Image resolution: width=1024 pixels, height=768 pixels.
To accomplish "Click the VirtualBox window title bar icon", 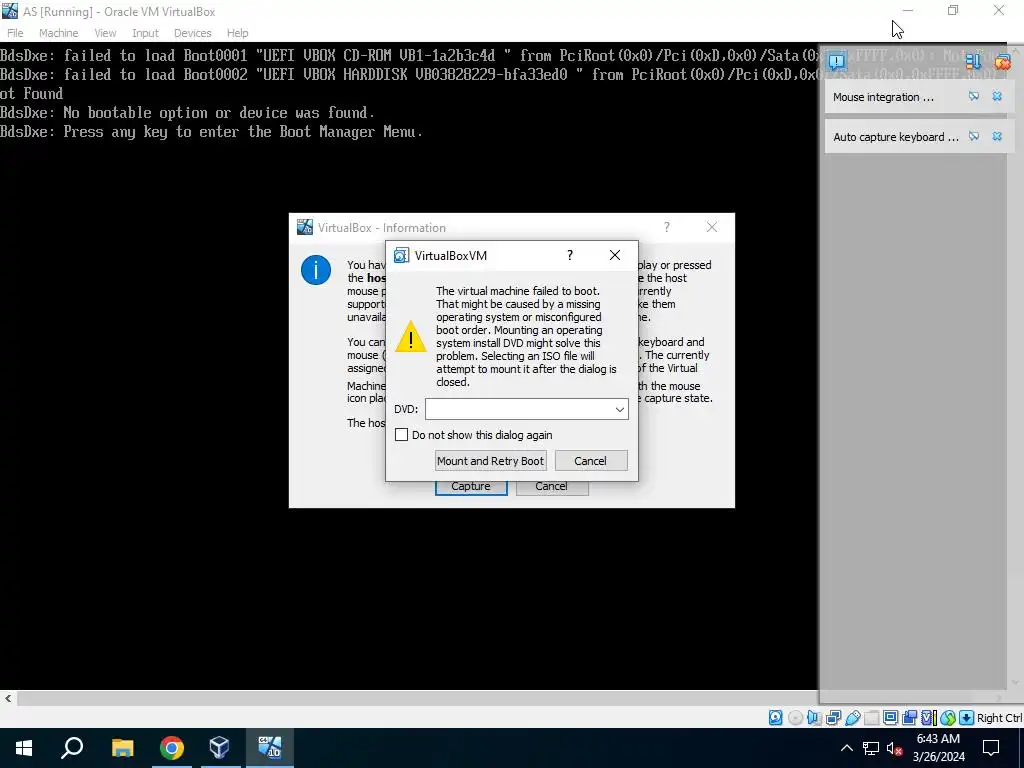I will (x=10, y=11).
